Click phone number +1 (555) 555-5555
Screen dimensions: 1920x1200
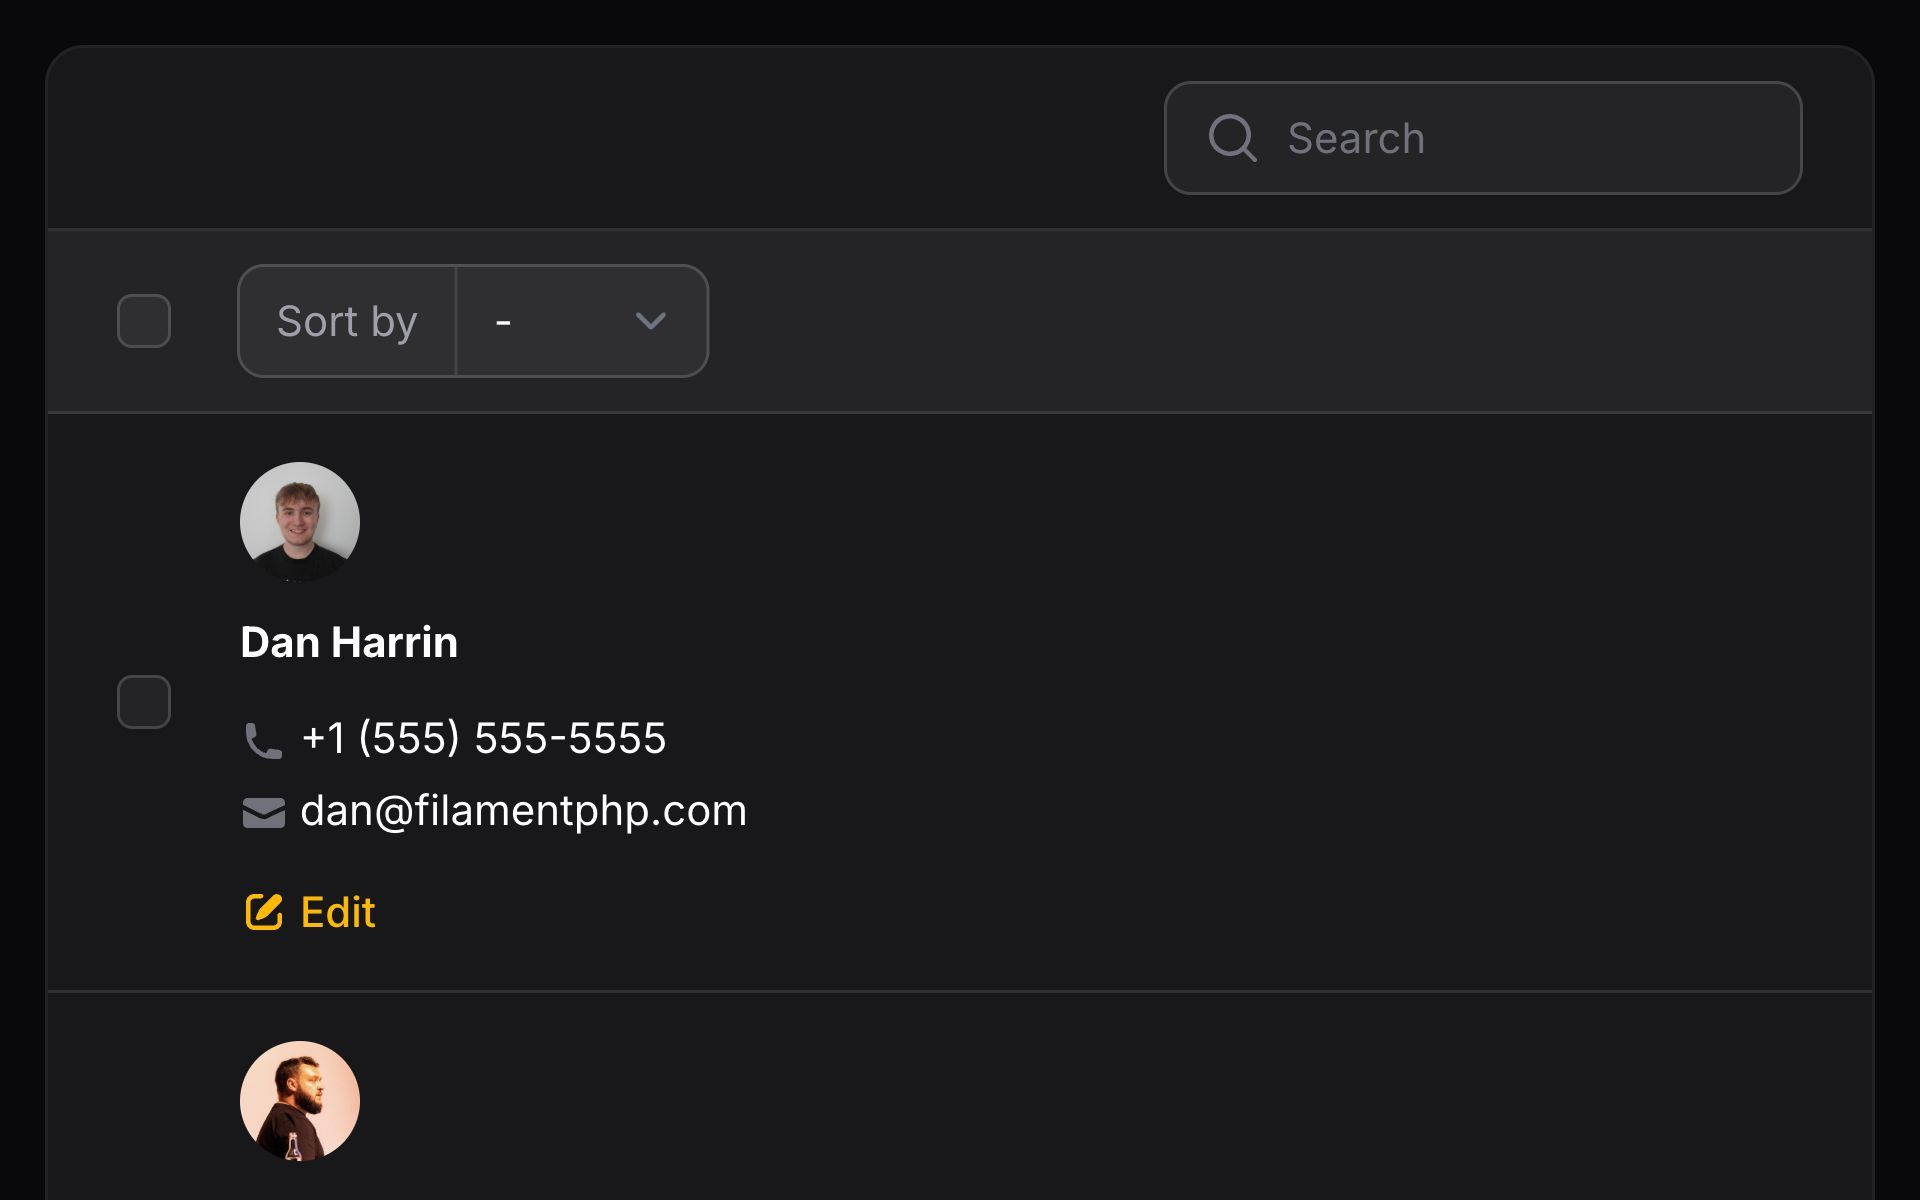click(484, 738)
